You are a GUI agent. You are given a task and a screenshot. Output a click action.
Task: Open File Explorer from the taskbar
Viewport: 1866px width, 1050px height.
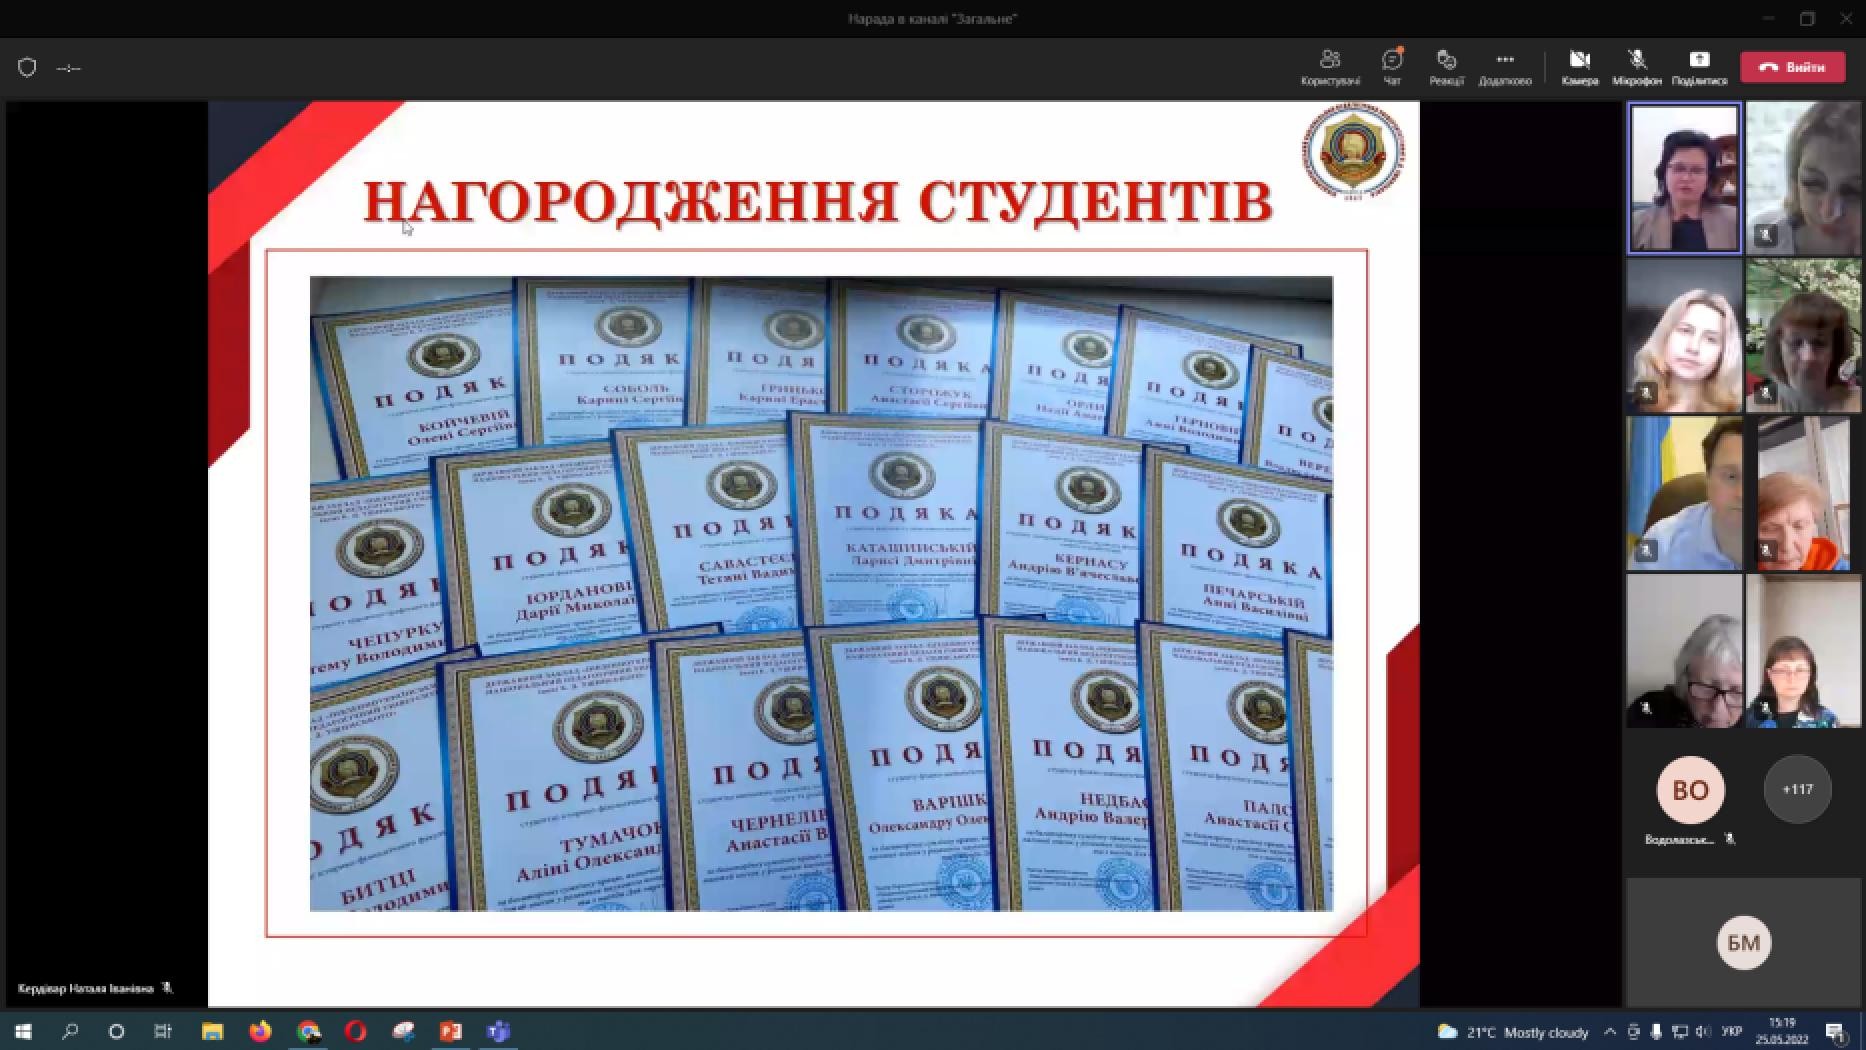coord(212,1031)
